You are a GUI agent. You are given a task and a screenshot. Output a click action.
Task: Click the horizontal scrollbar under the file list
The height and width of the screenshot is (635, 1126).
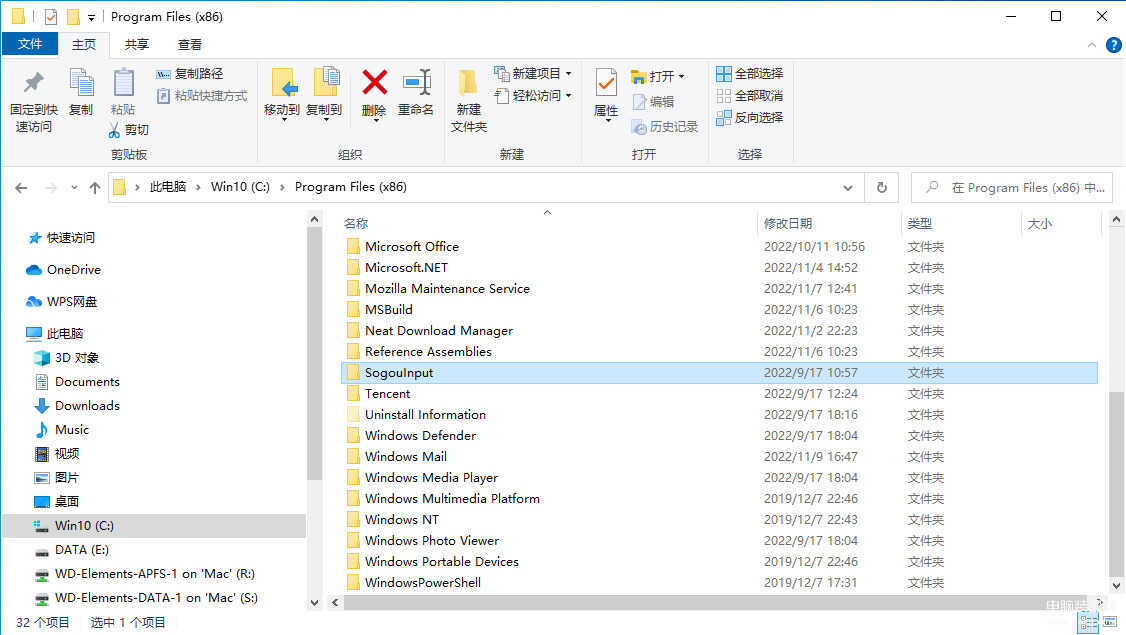click(717, 603)
